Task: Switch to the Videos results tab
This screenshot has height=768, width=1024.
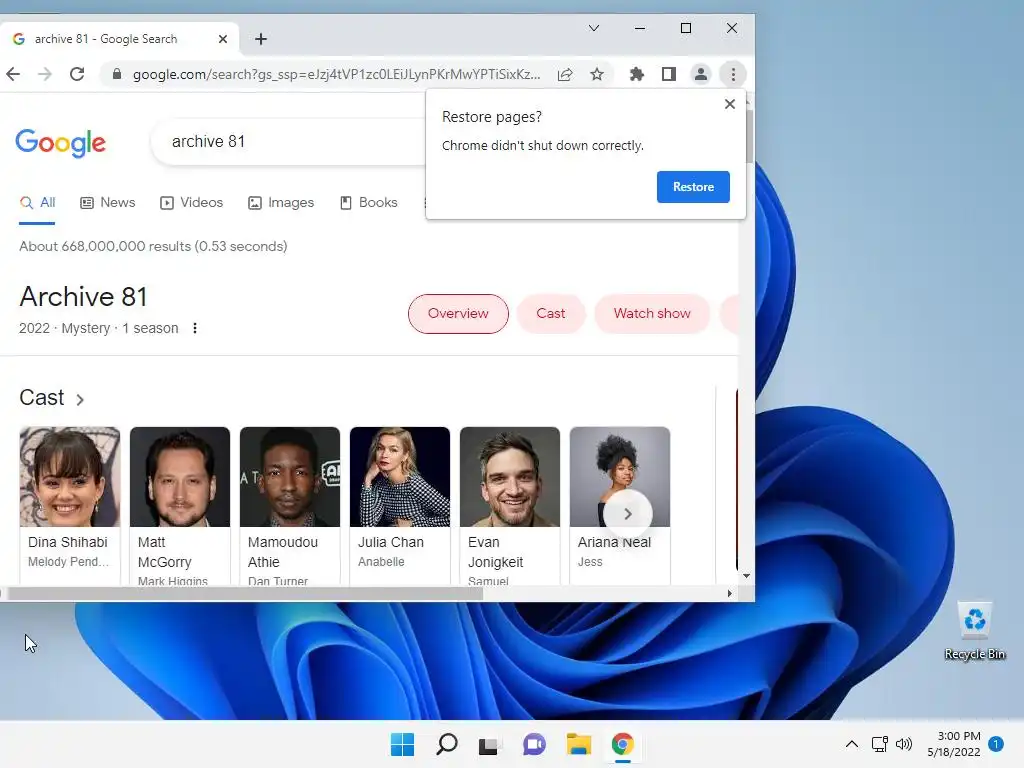Action: pos(191,203)
